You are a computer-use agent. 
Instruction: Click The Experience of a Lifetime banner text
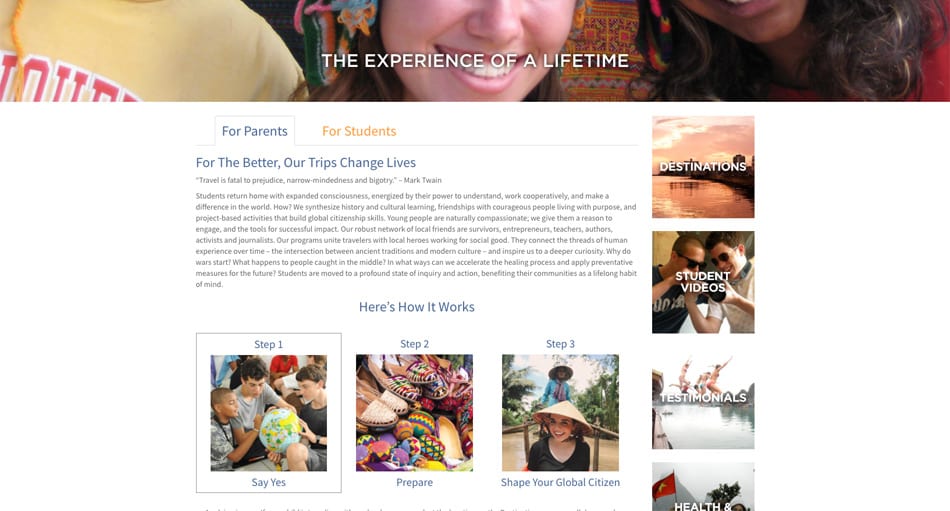pos(475,61)
